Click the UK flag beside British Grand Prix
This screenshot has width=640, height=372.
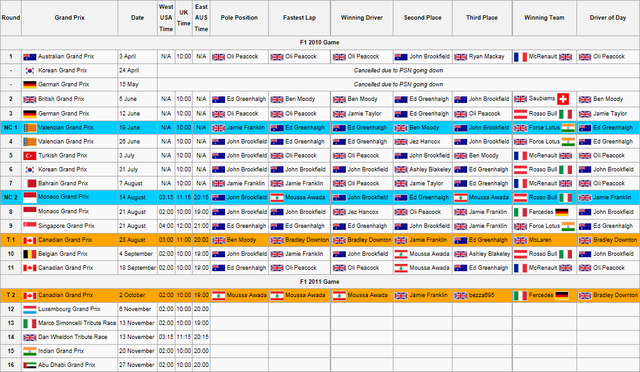[x=30, y=99]
